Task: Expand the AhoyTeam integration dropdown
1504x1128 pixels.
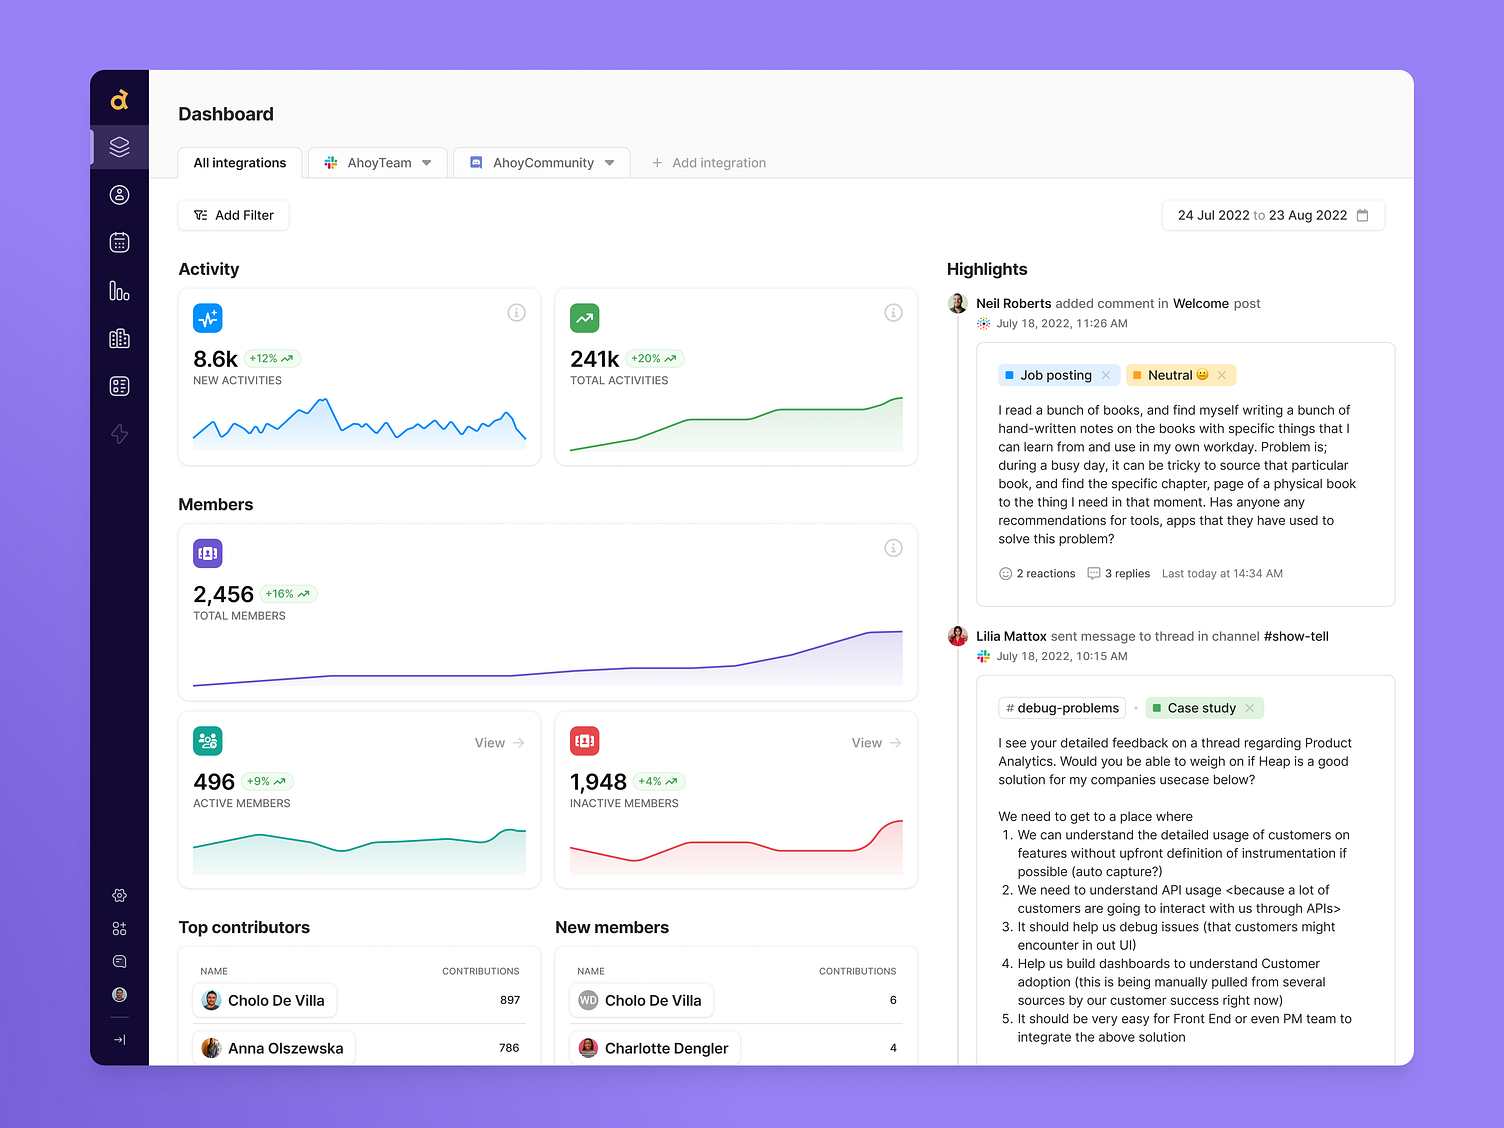Action: [428, 162]
